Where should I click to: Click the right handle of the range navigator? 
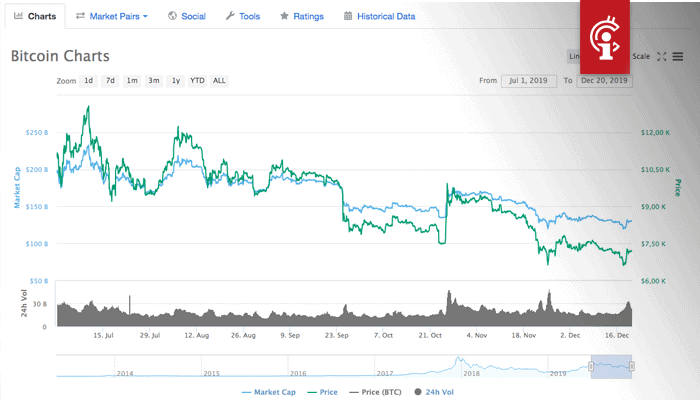[x=632, y=367]
